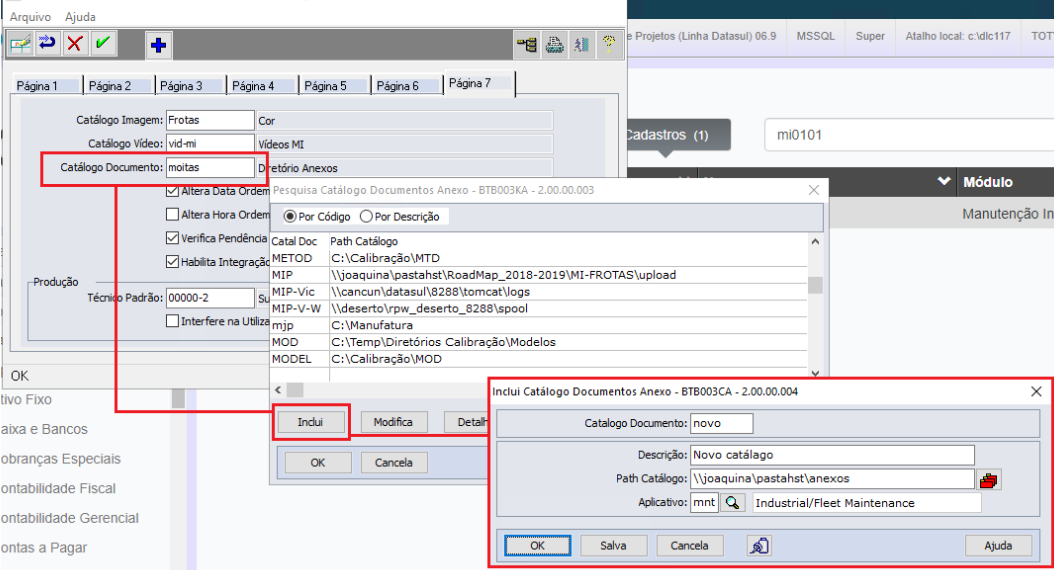The width and height of the screenshot is (1058, 575).
Task: Click Contabilidade Fiscal in the sidebar
Action: coord(58,489)
